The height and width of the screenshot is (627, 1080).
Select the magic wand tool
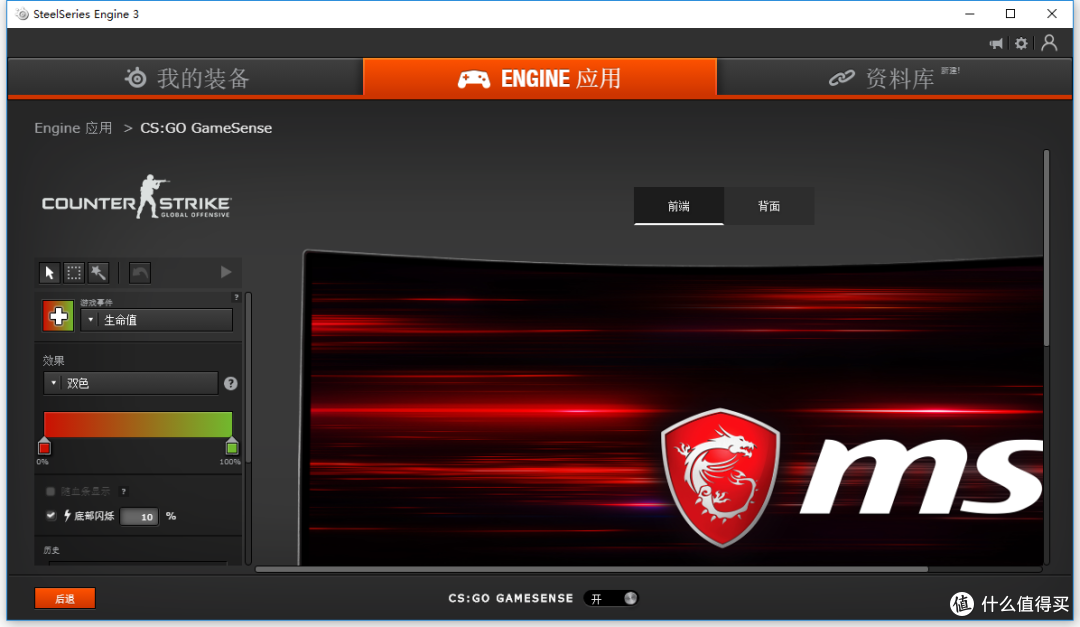pyautogui.click(x=98, y=273)
